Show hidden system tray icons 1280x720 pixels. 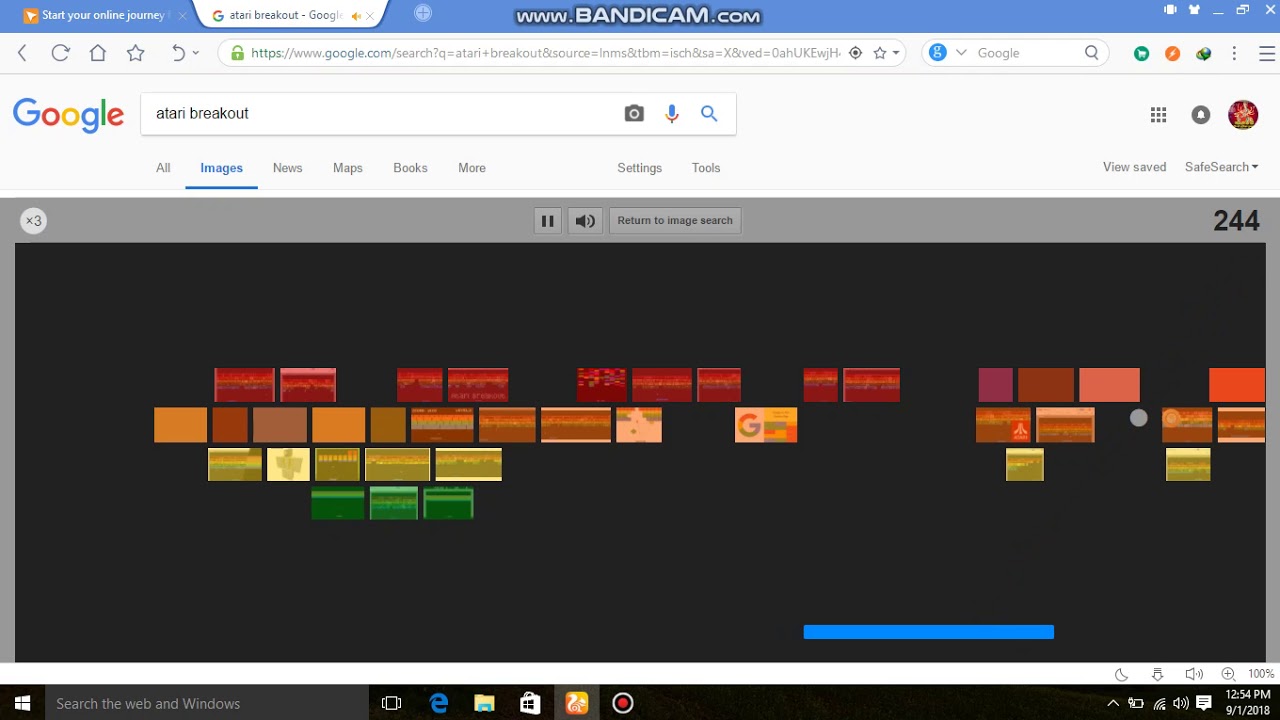click(1113, 703)
